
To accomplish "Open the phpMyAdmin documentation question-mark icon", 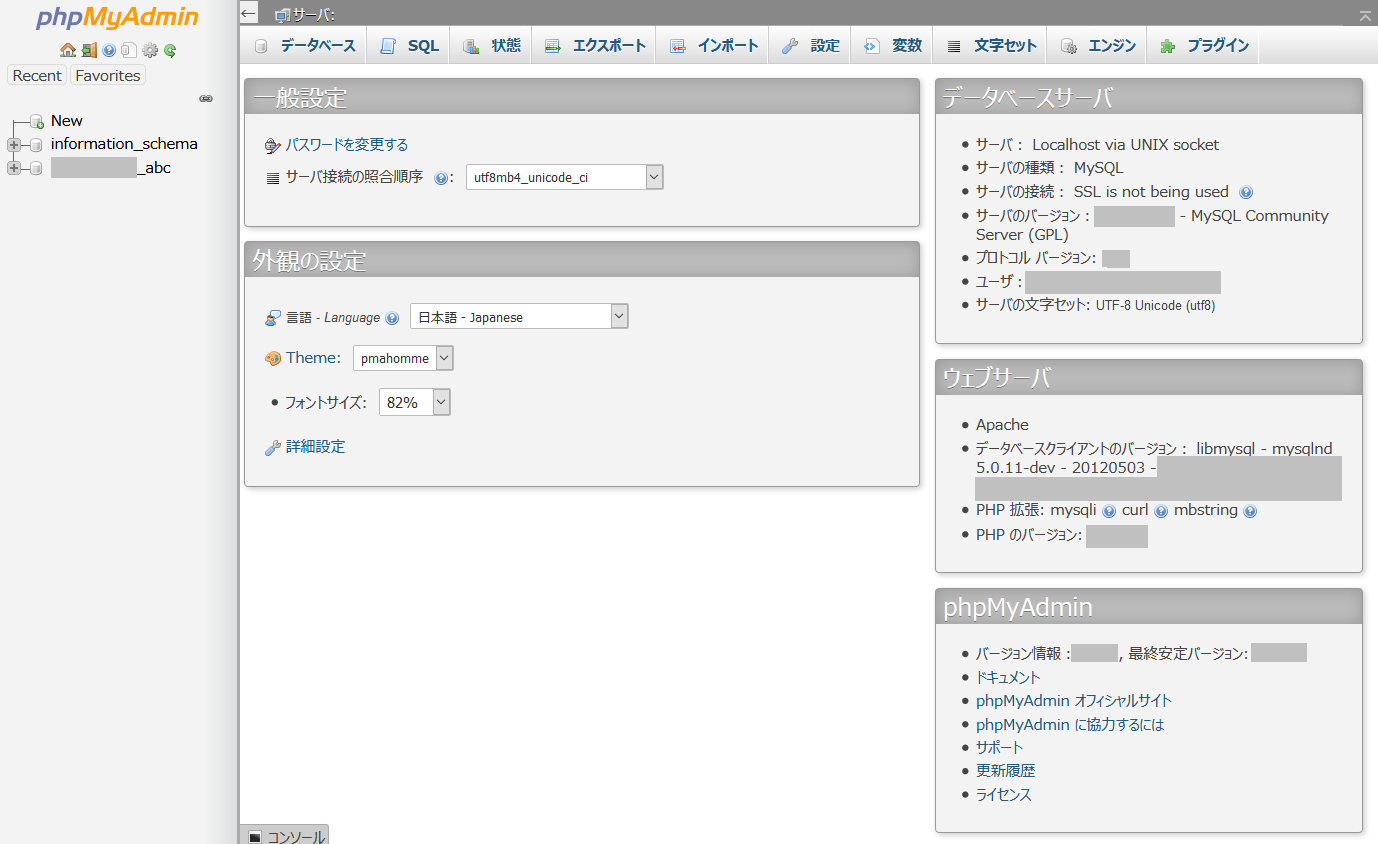I will 109,50.
